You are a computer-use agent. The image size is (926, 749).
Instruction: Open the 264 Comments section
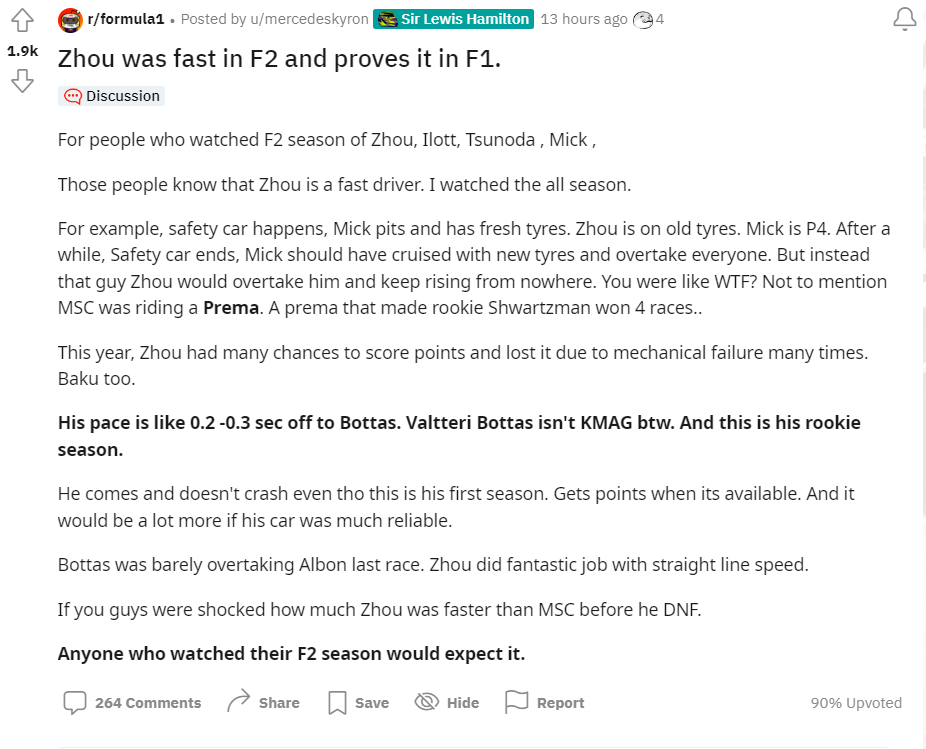(132, 702)
